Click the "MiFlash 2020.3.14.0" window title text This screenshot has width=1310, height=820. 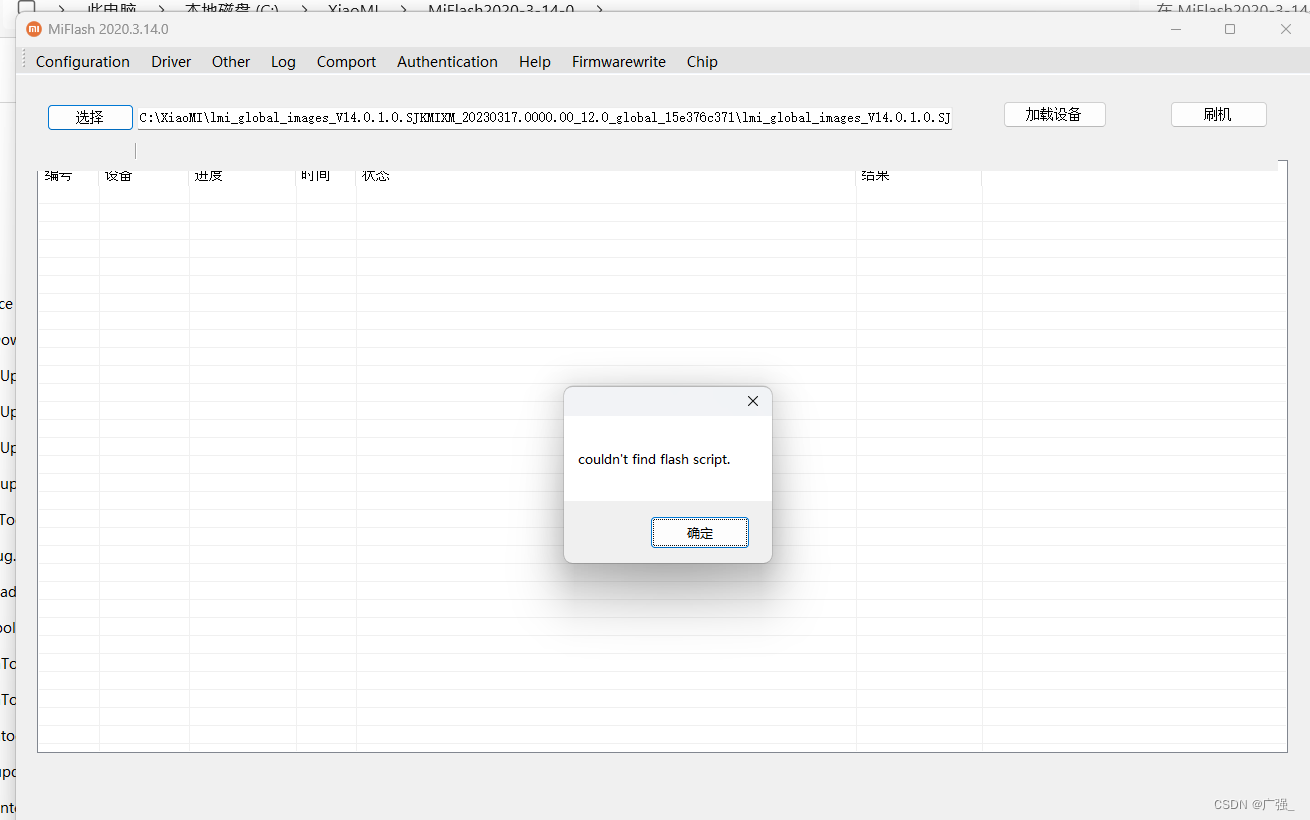[108, 29]
